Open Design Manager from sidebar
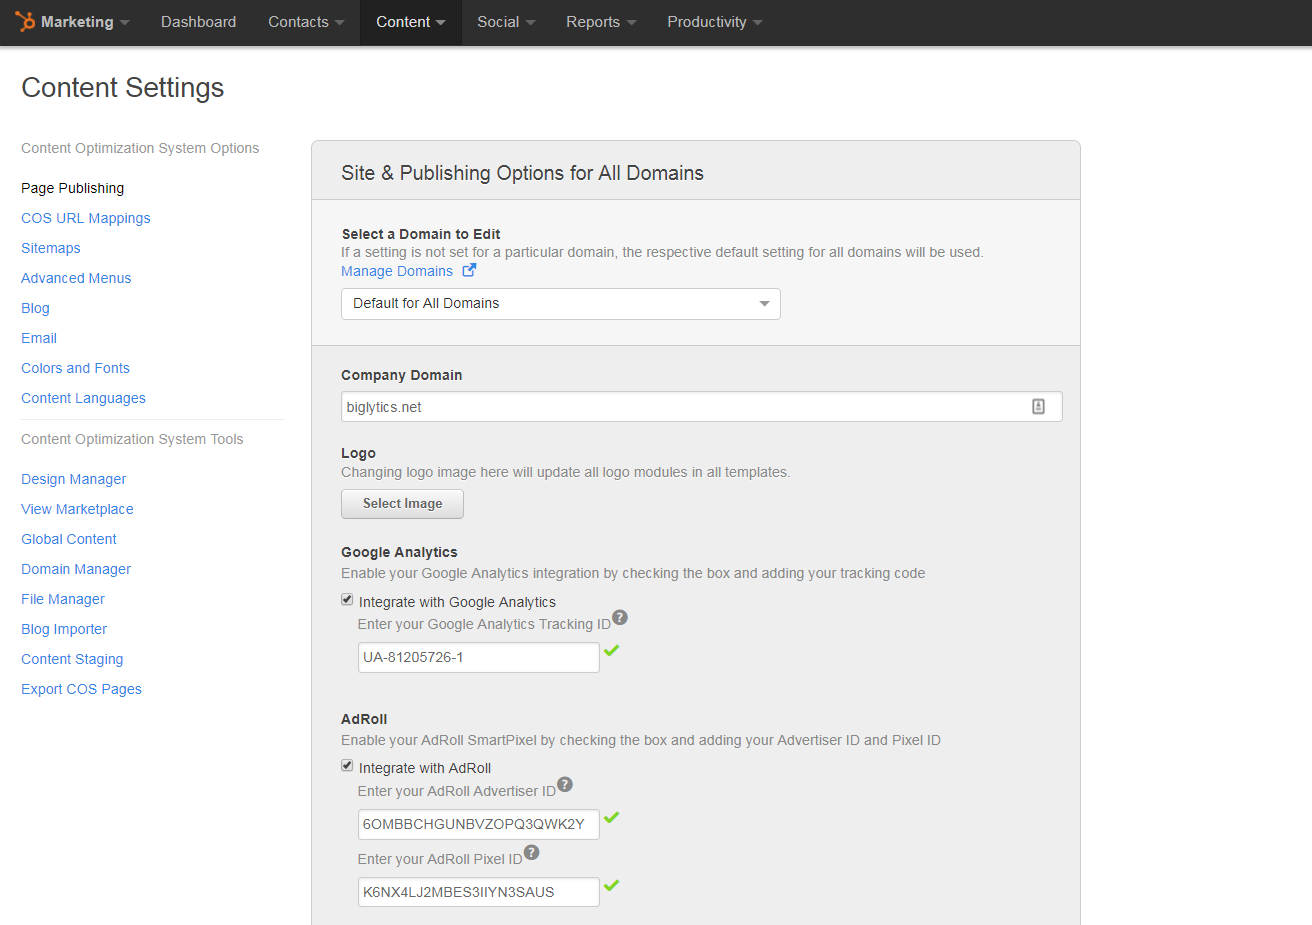Screen dimensions: 1312x925 pyautogui.click(x=74, y=479)
